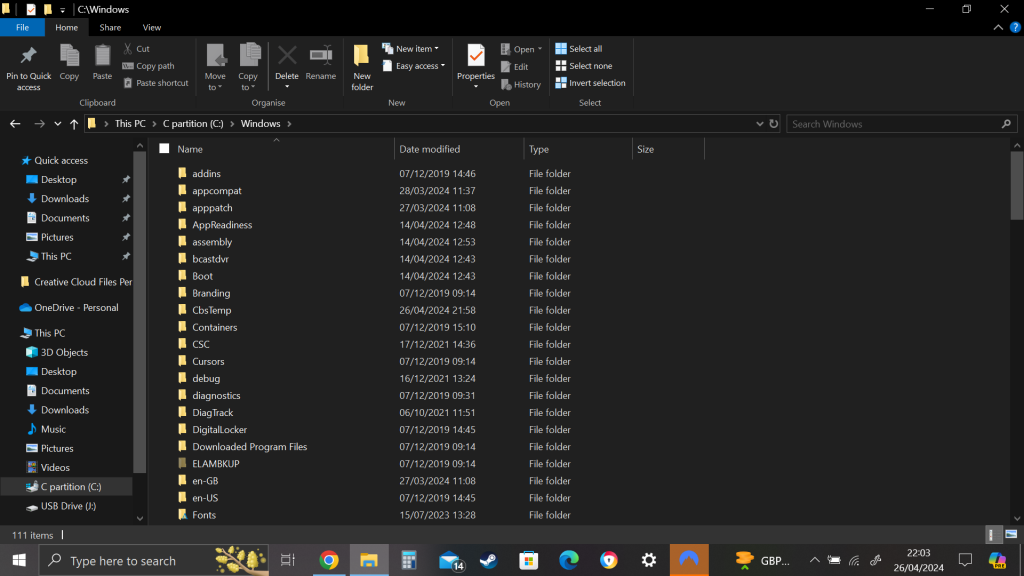The width and height of the screenshot is (1024, 576).
Task: Open the address bar history dropdown
Action: [x=758, y=123]
